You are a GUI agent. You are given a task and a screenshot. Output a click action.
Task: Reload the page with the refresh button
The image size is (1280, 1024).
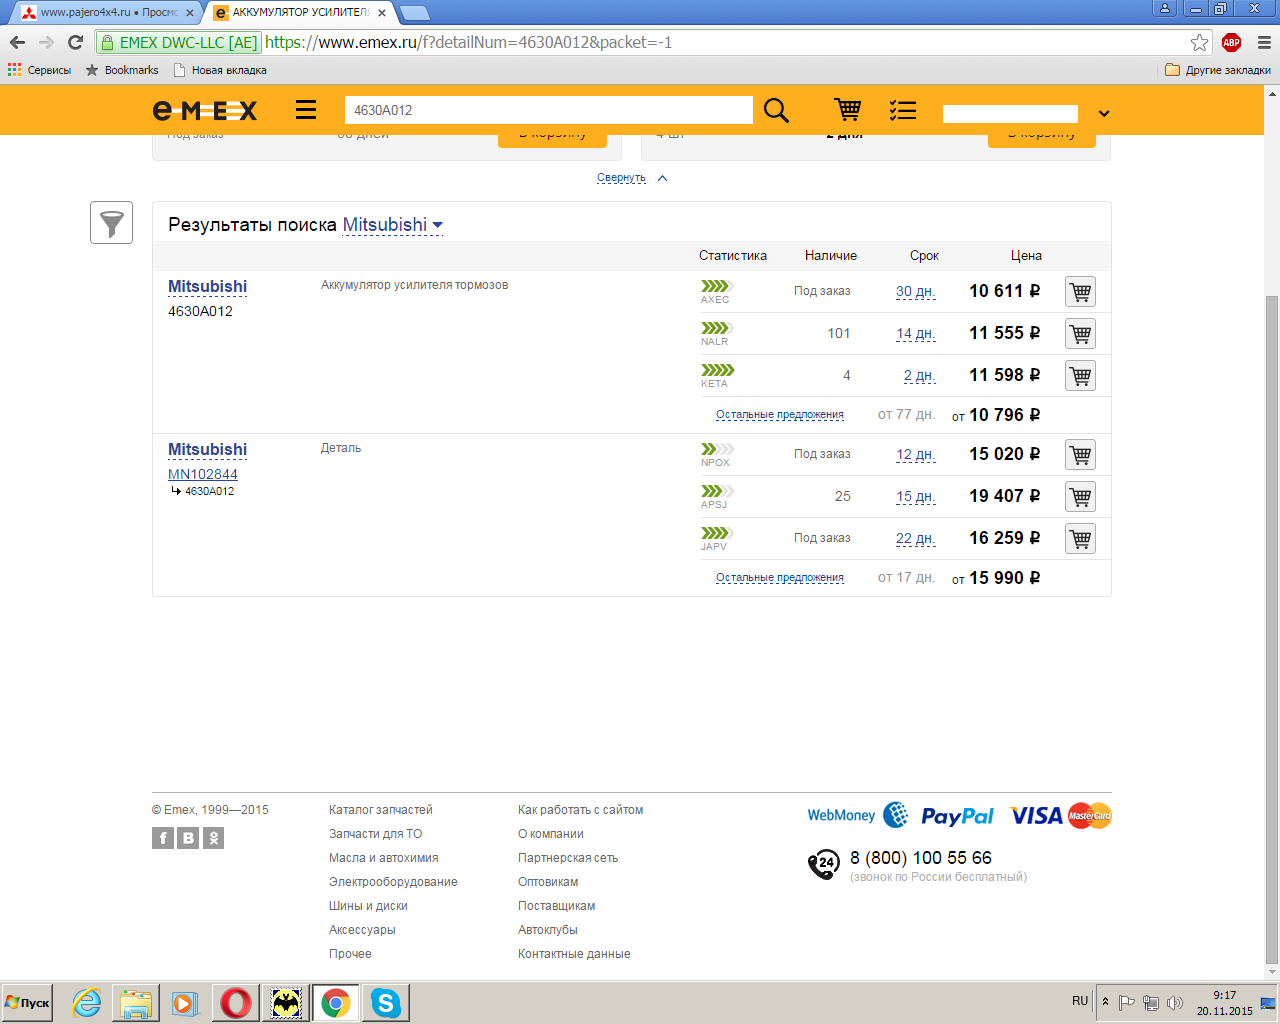75,42
